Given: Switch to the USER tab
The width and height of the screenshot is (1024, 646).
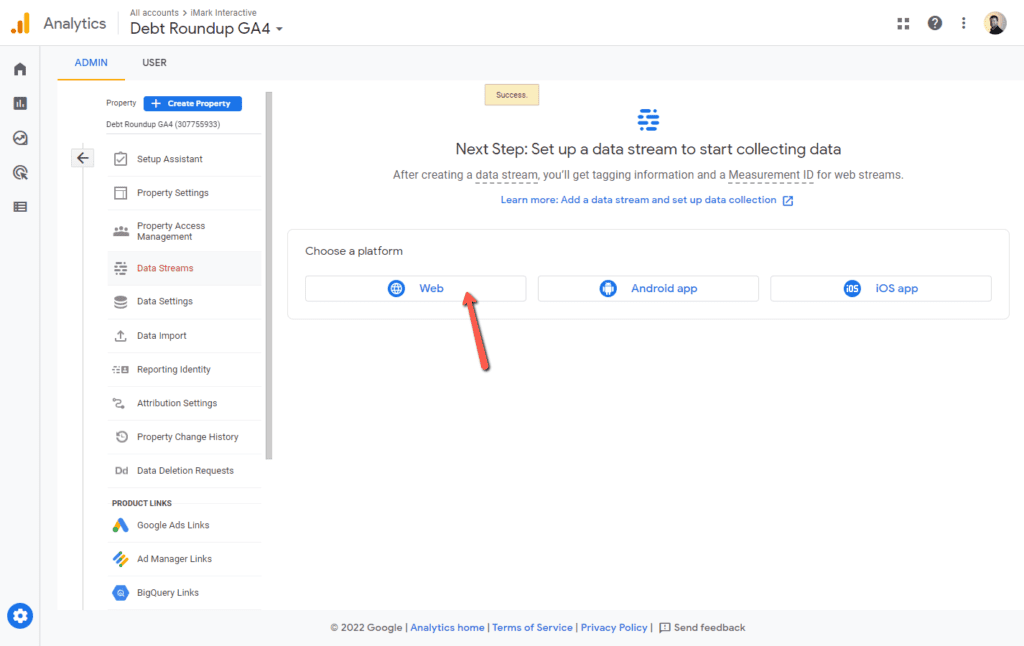Looking at the screenshot, I should pos(154,63).
